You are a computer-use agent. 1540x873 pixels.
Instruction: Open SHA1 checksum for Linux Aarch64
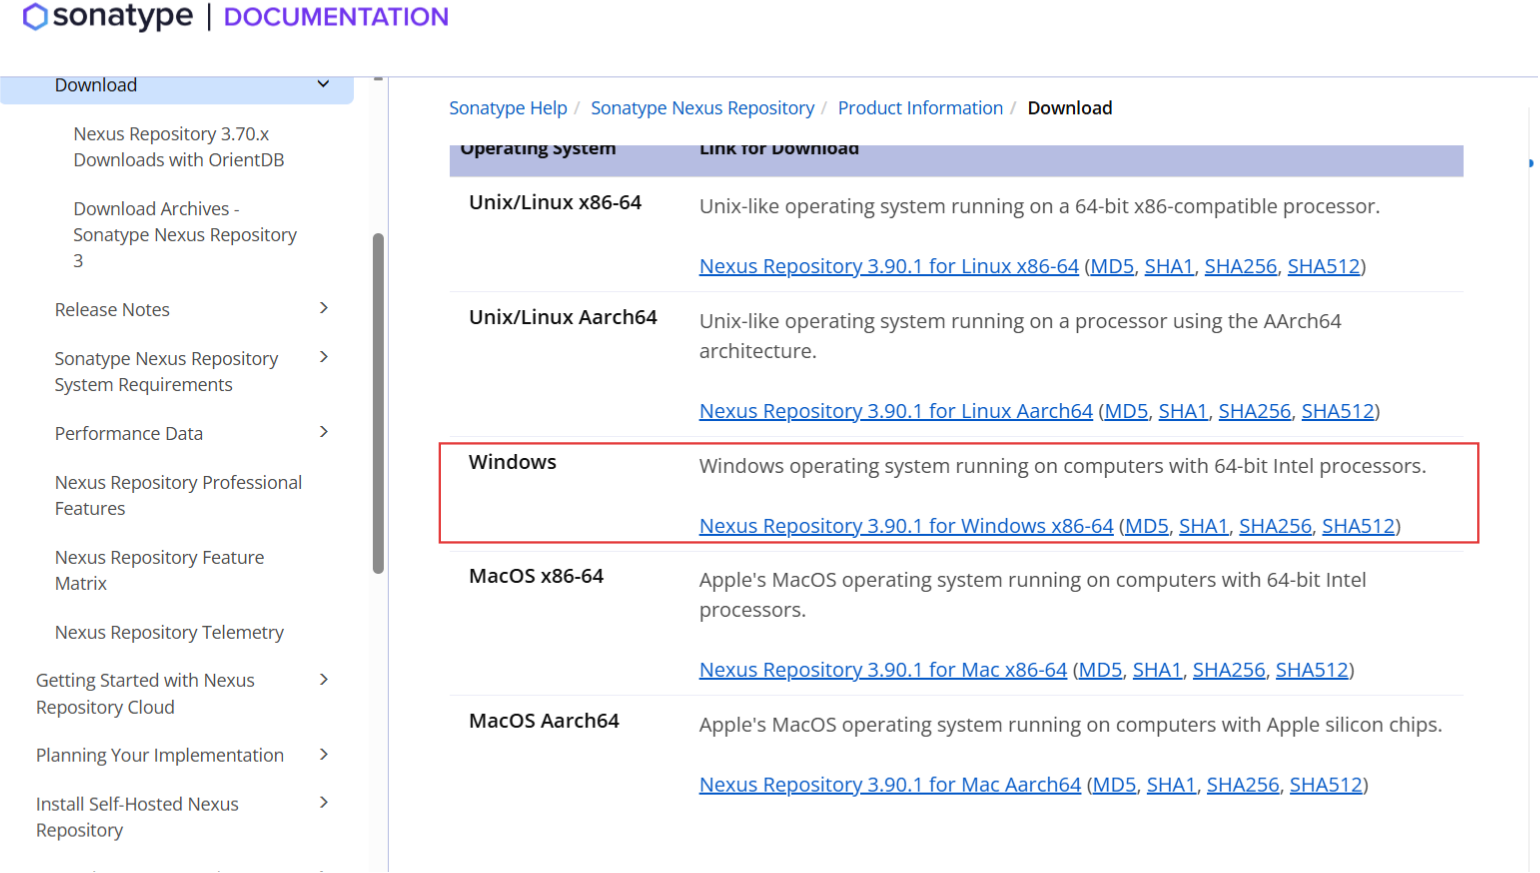coord(1183,412)
